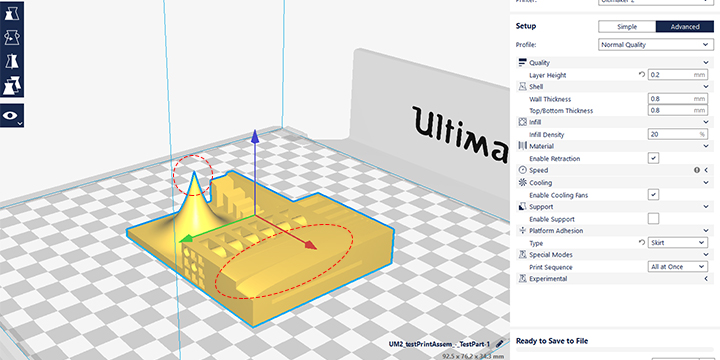720x360 pixels.
Task: Click the Wall Thickness value field
Action: click(678, 99)
